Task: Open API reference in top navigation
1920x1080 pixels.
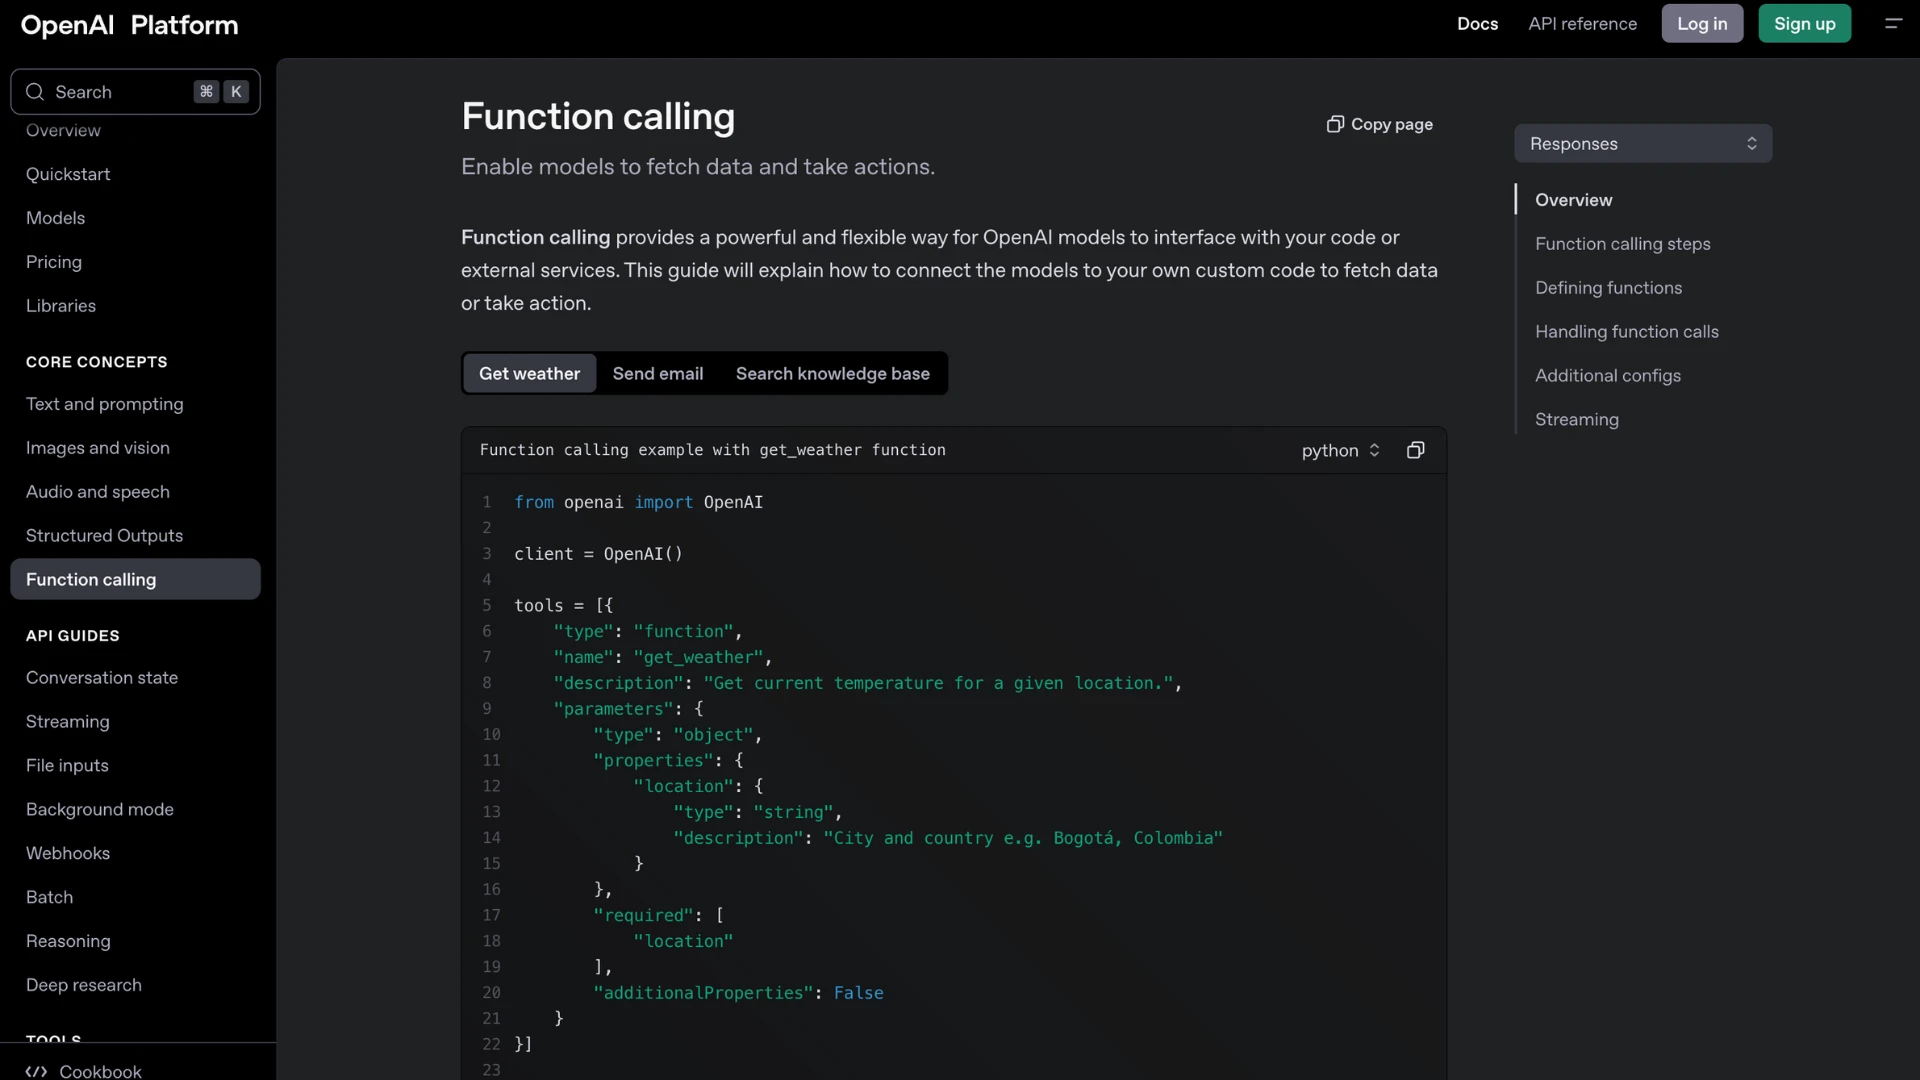Action: point(1582,24)
